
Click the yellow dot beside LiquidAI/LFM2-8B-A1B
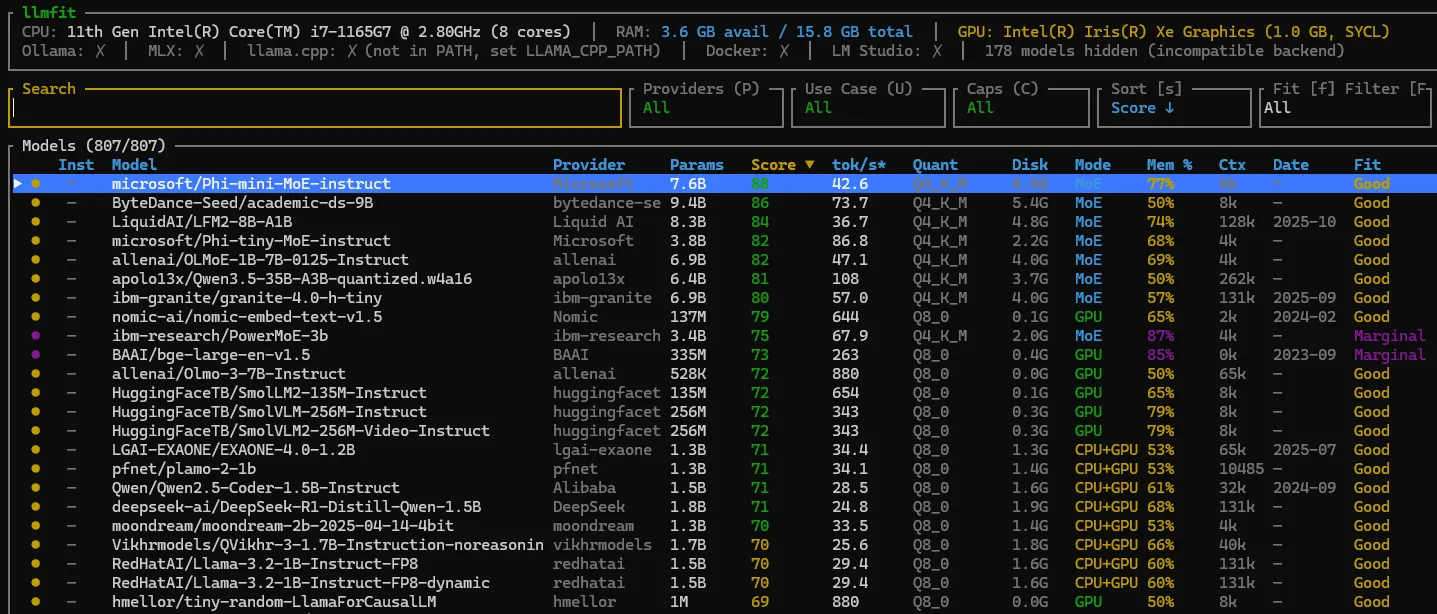35,222
